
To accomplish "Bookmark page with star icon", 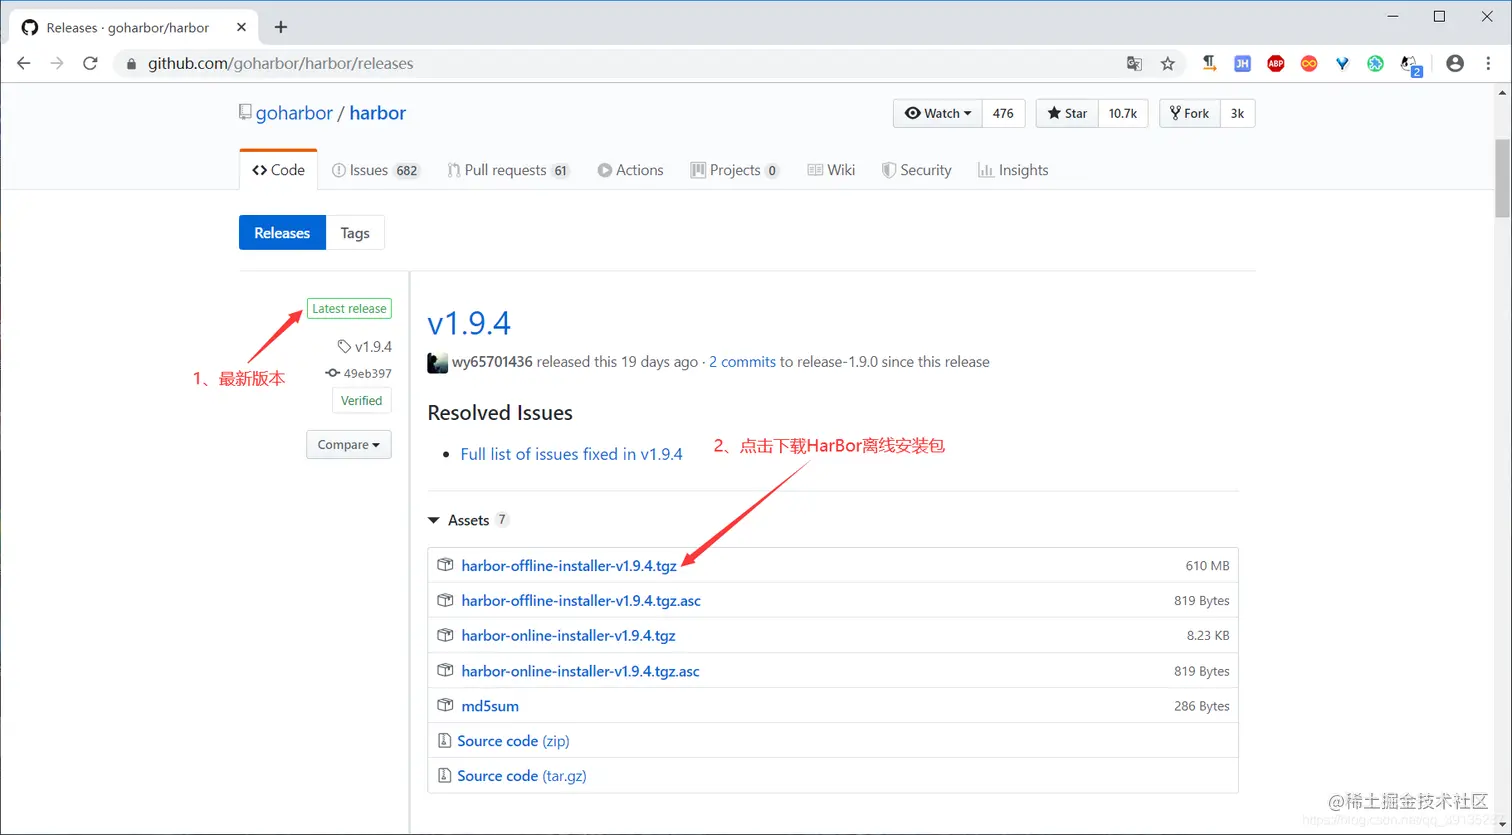I will coord(1168,63).
